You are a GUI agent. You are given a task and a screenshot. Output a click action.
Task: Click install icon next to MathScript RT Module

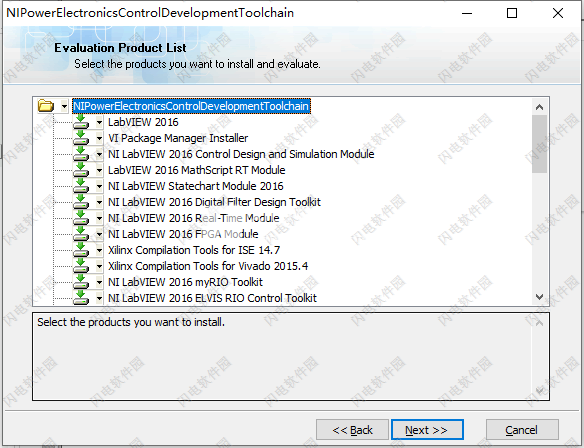click(x=81, y=170)
